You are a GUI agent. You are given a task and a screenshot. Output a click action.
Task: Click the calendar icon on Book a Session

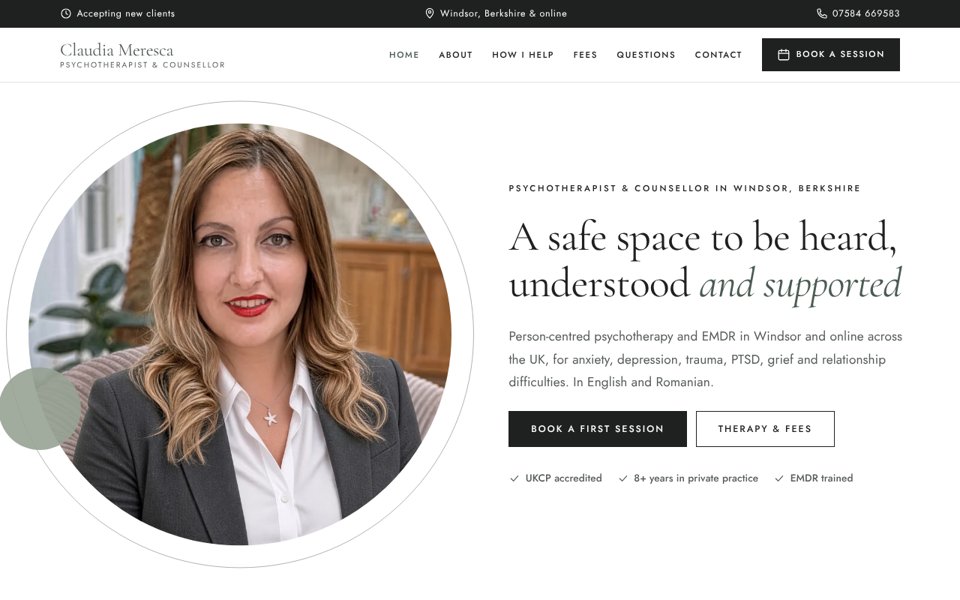pos(783,54)
